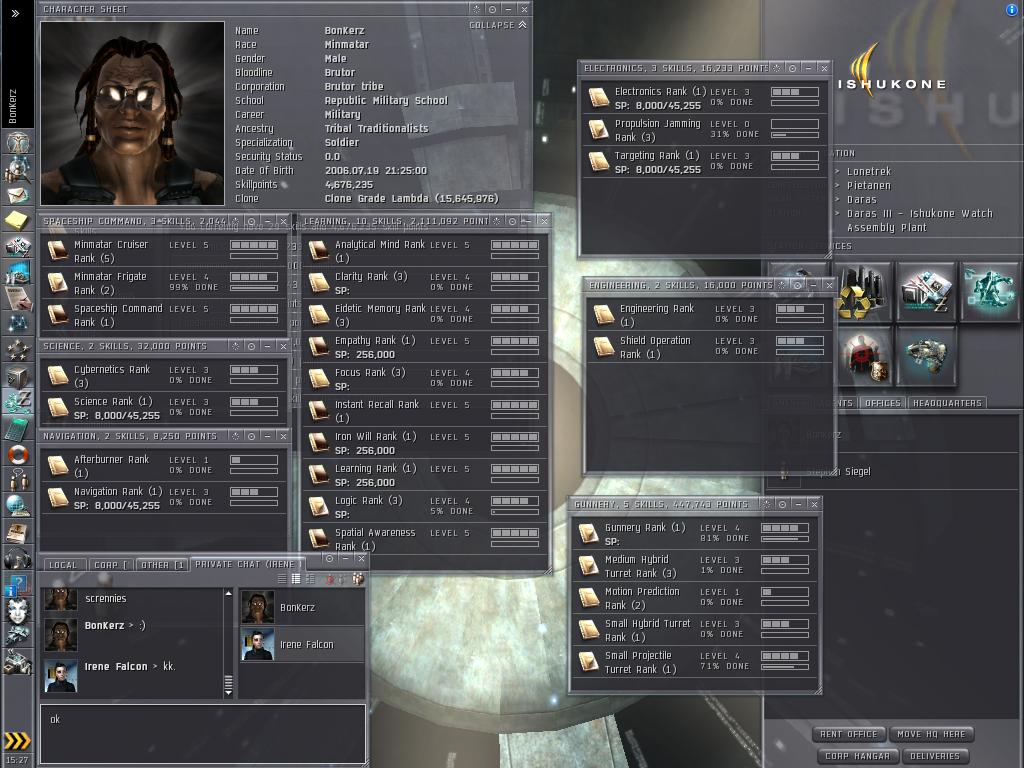This screenshot has height=768, width=1024.
Task: Open People & Places magnifier icon
Action: pyautogui.click(x=18, y=170)
